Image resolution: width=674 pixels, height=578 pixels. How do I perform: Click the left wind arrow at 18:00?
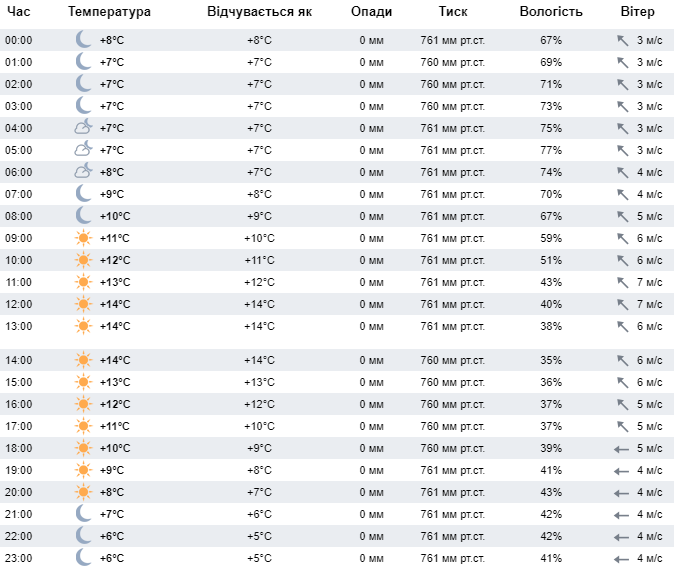point(621,448)
